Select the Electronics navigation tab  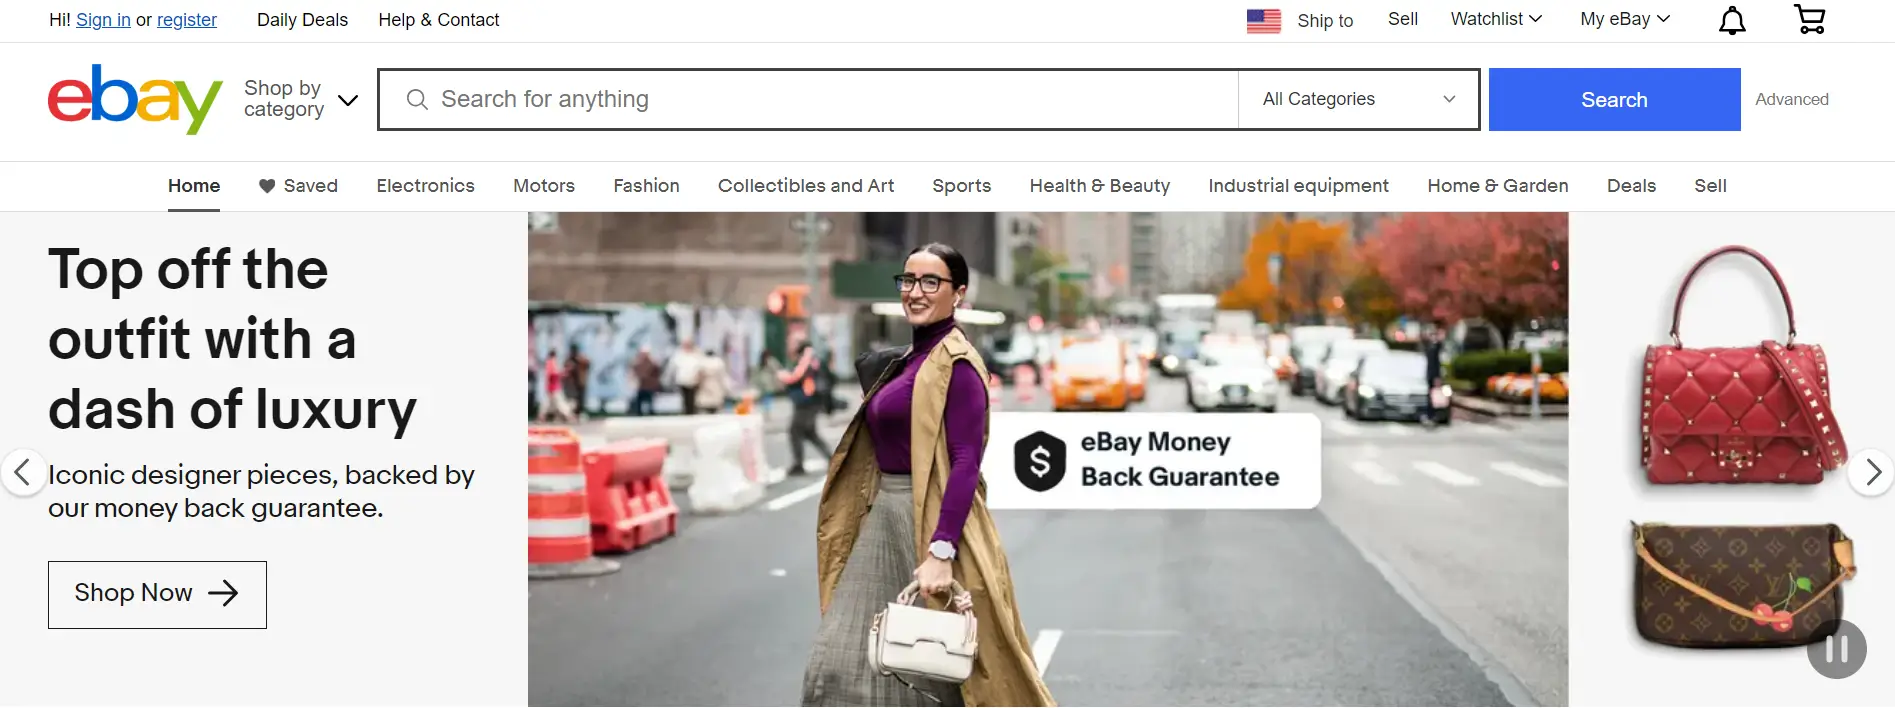[x=425, y=186]
